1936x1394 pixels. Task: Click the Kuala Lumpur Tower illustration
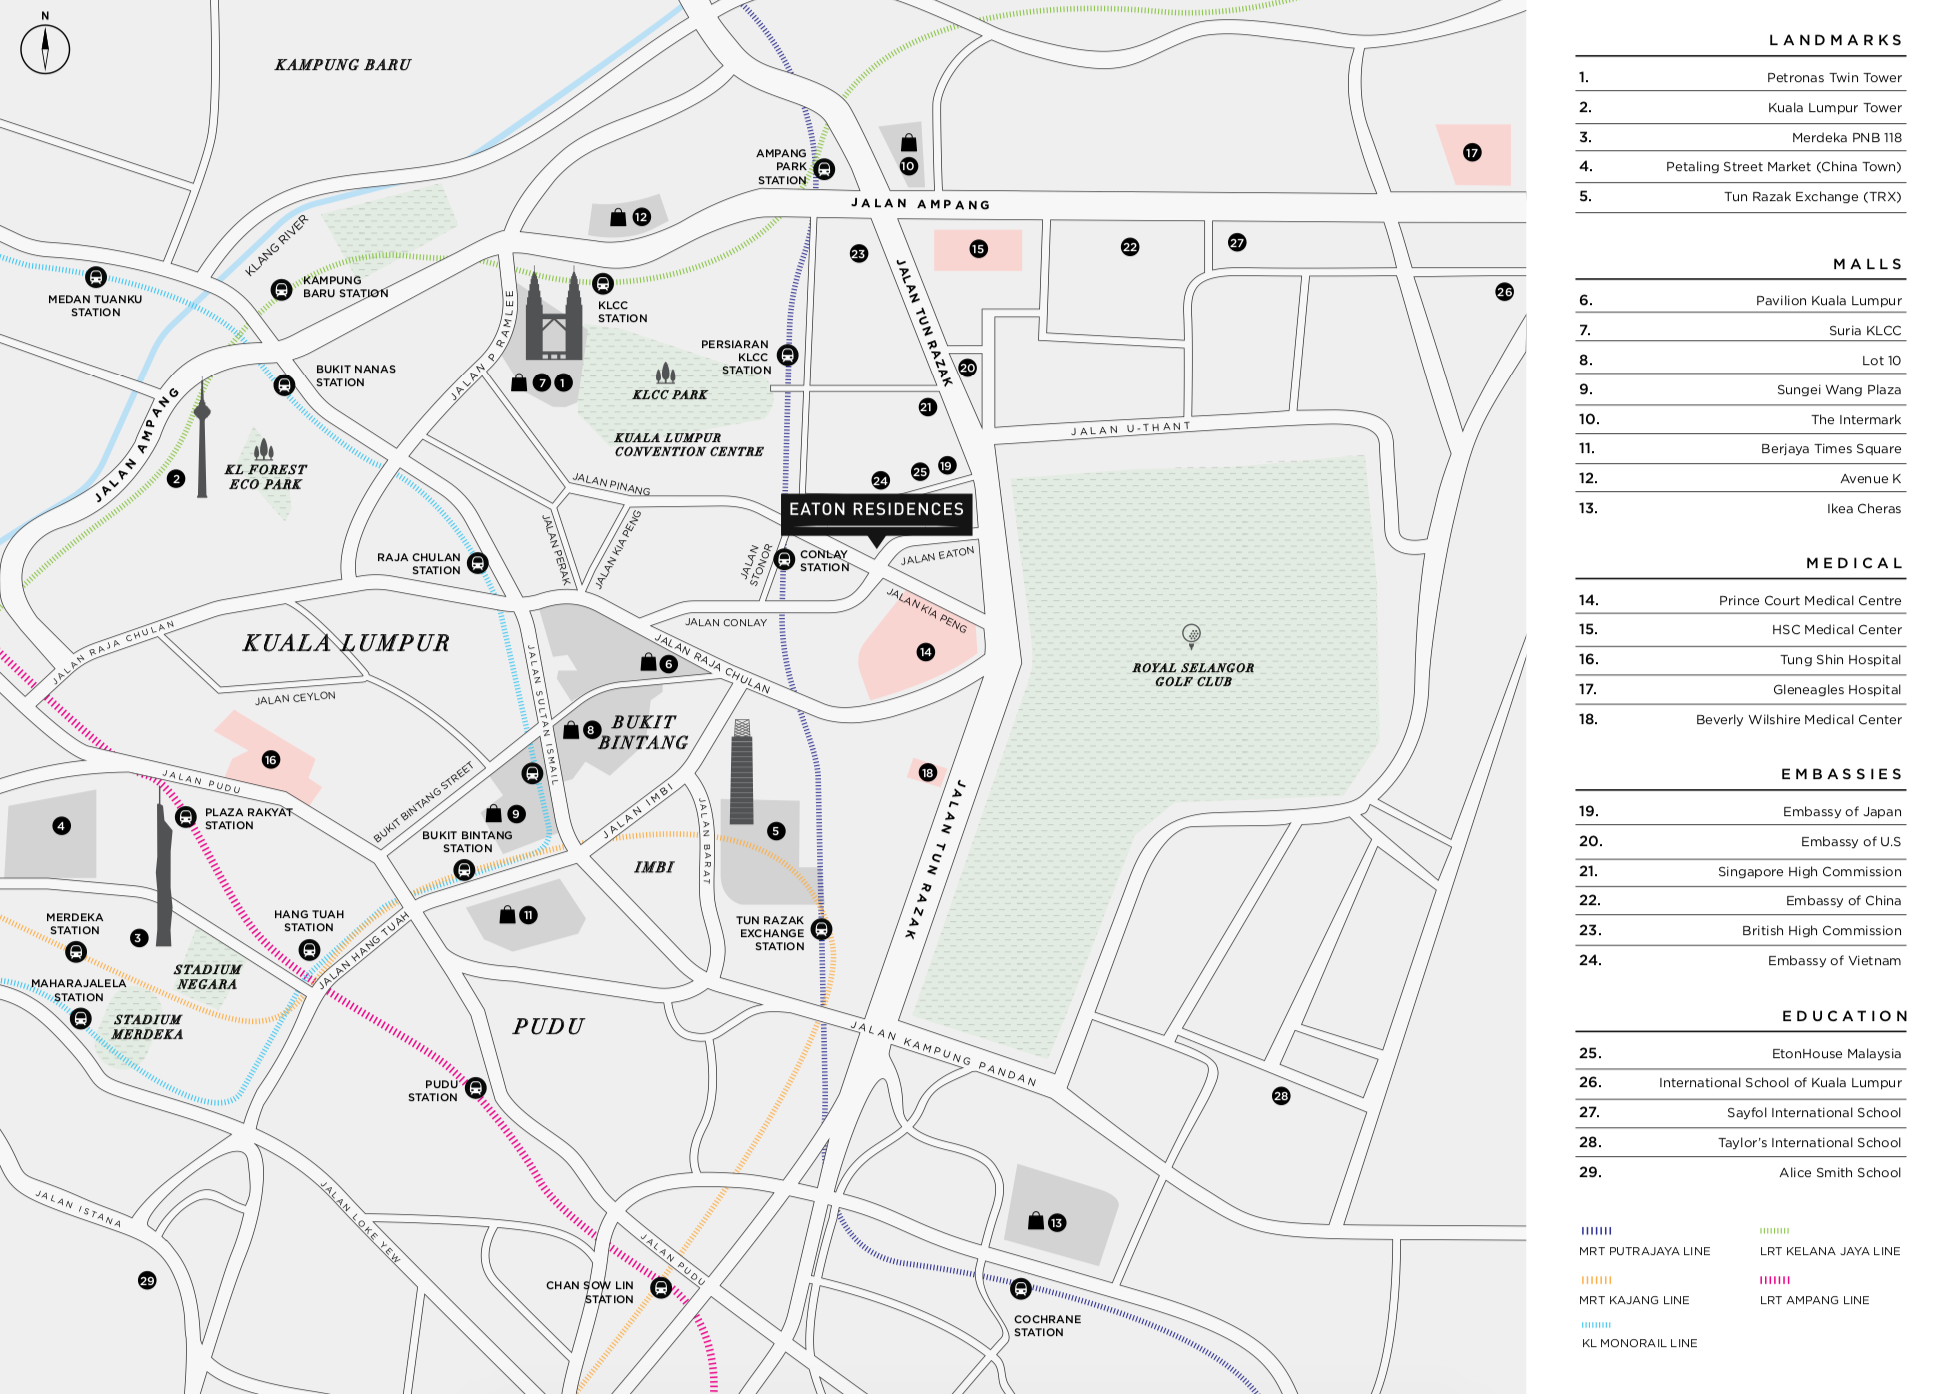(x=203, y=438)
